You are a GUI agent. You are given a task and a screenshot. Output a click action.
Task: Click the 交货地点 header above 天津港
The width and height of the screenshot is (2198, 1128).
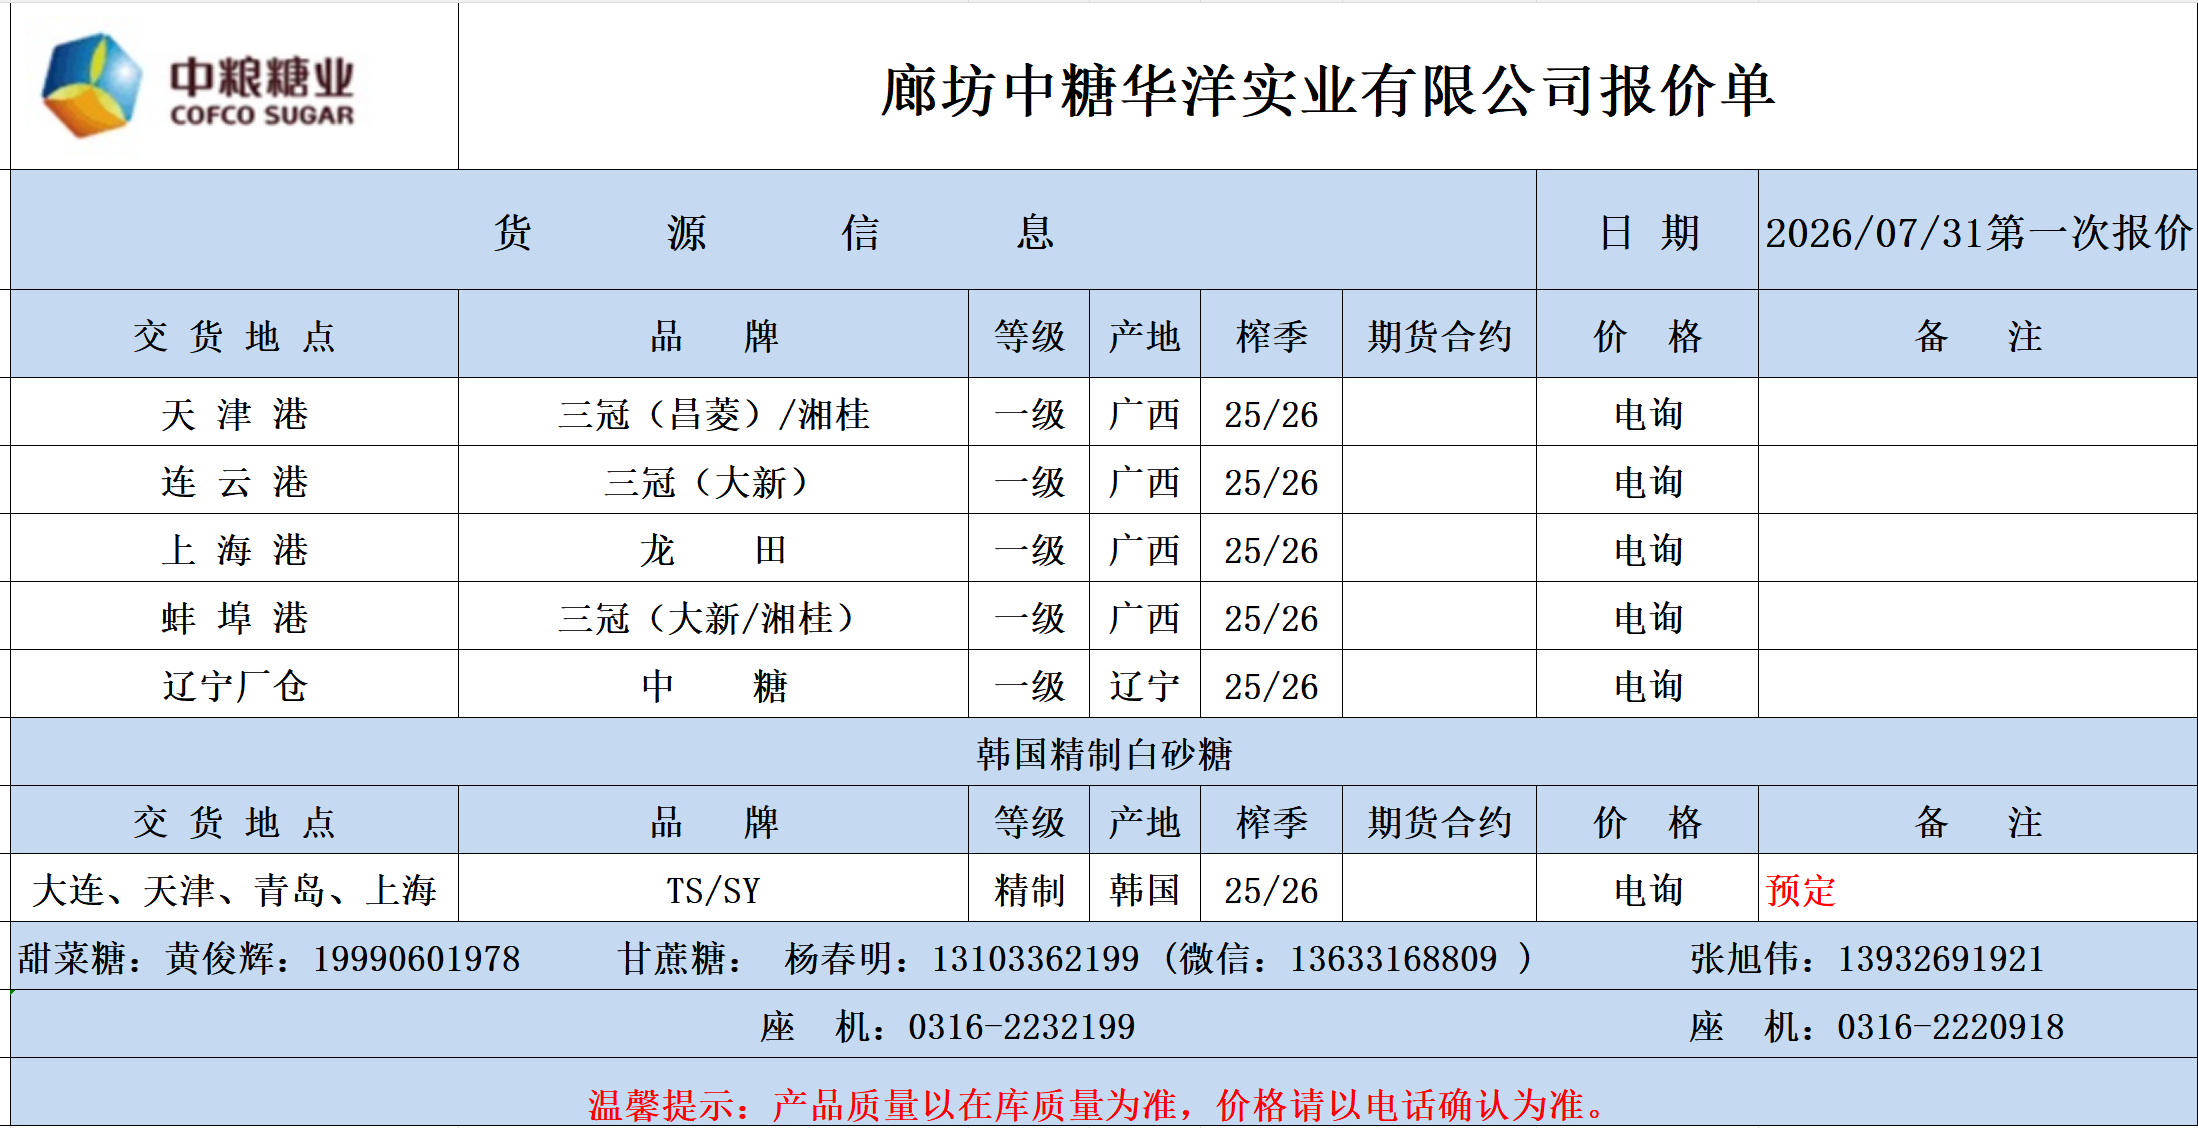tap(234, 335)
